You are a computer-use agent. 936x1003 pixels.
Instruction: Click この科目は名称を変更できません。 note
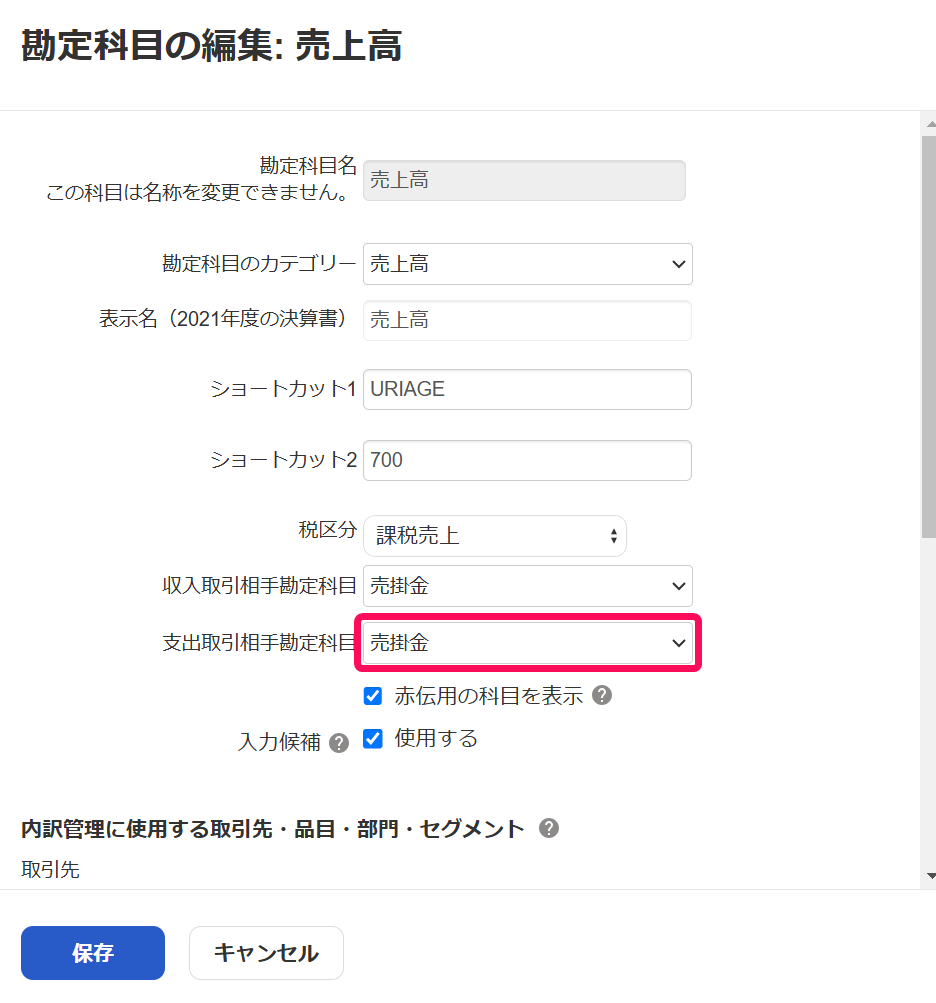tap(198, 192)
